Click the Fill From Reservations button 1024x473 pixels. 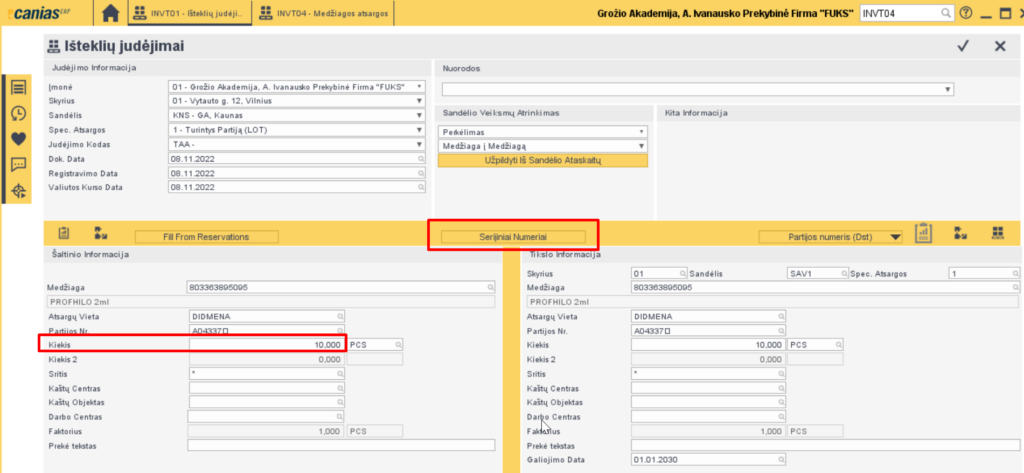[220, 237]
